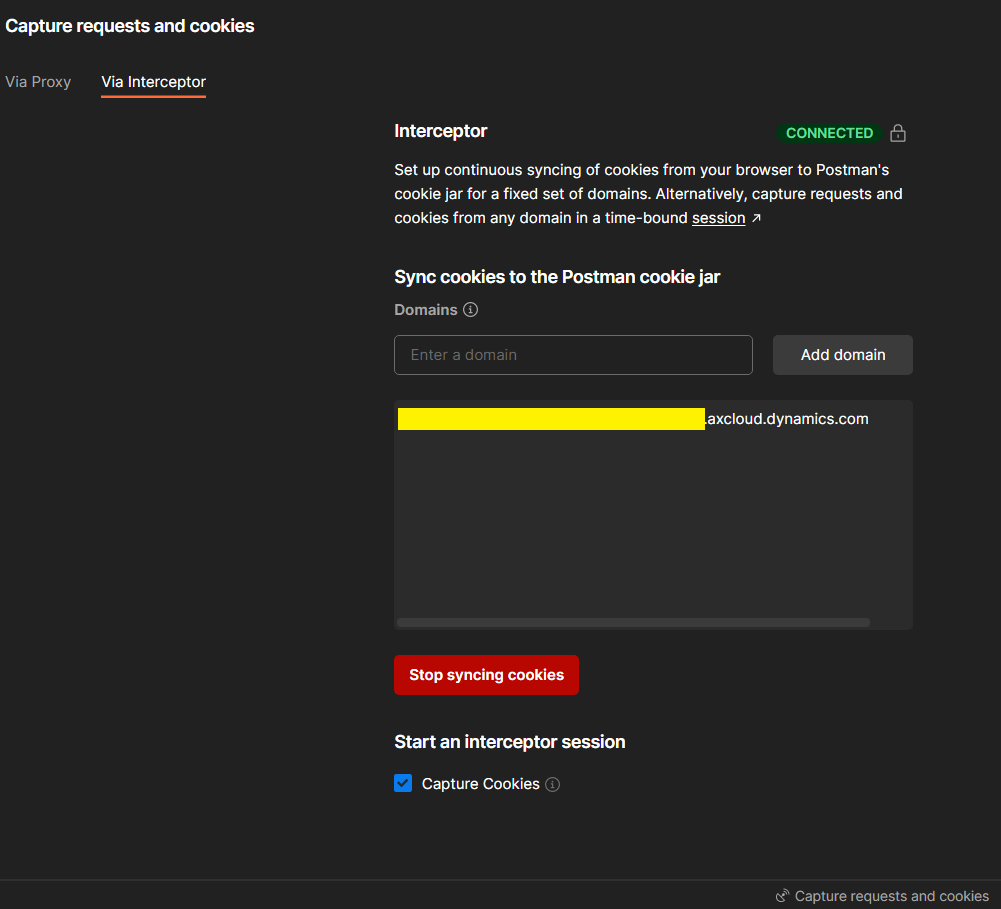Uncheck the Capture Cookies checkbox
The width and height of the screenshot is (1001, 909).
pos(403,783)
